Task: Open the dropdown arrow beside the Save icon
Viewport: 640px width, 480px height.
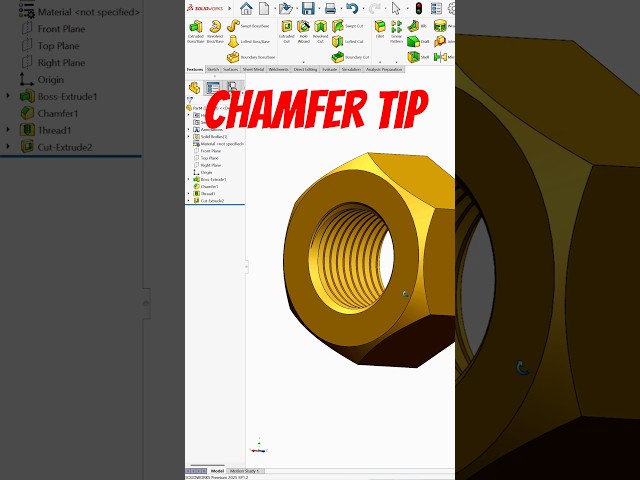Action: (319, 8)
